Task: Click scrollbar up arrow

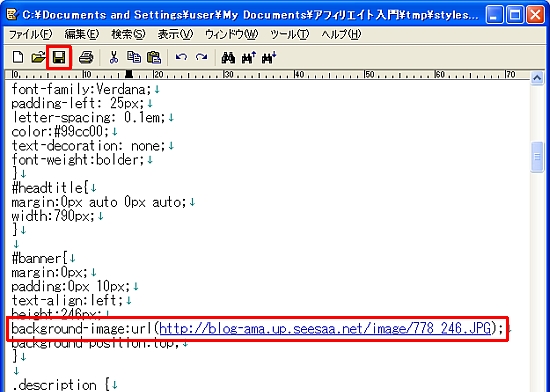Action: pos(537,78)
